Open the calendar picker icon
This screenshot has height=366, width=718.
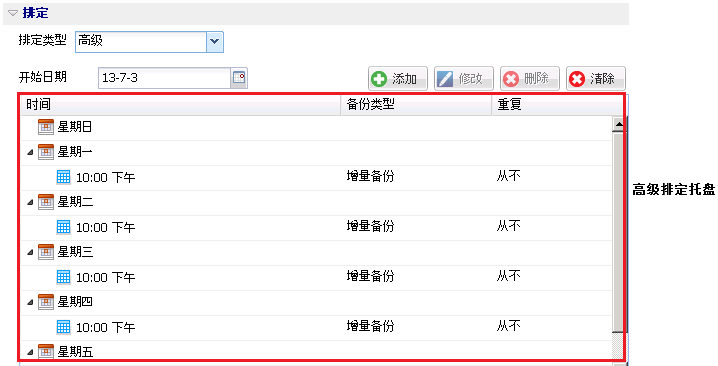coord(239,78)
